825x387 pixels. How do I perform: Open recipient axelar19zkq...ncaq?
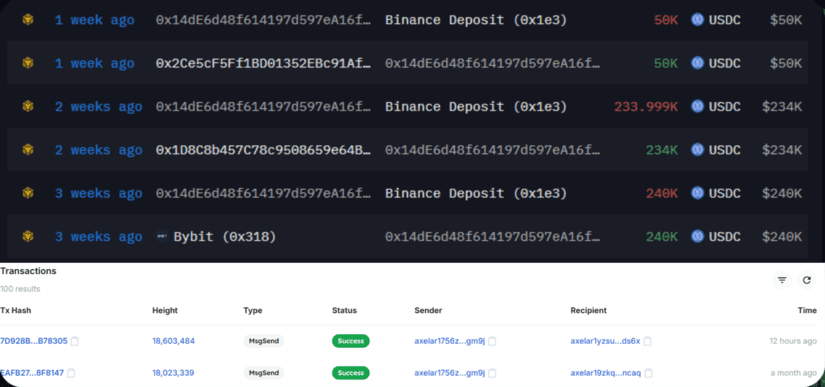coord(606,373)
